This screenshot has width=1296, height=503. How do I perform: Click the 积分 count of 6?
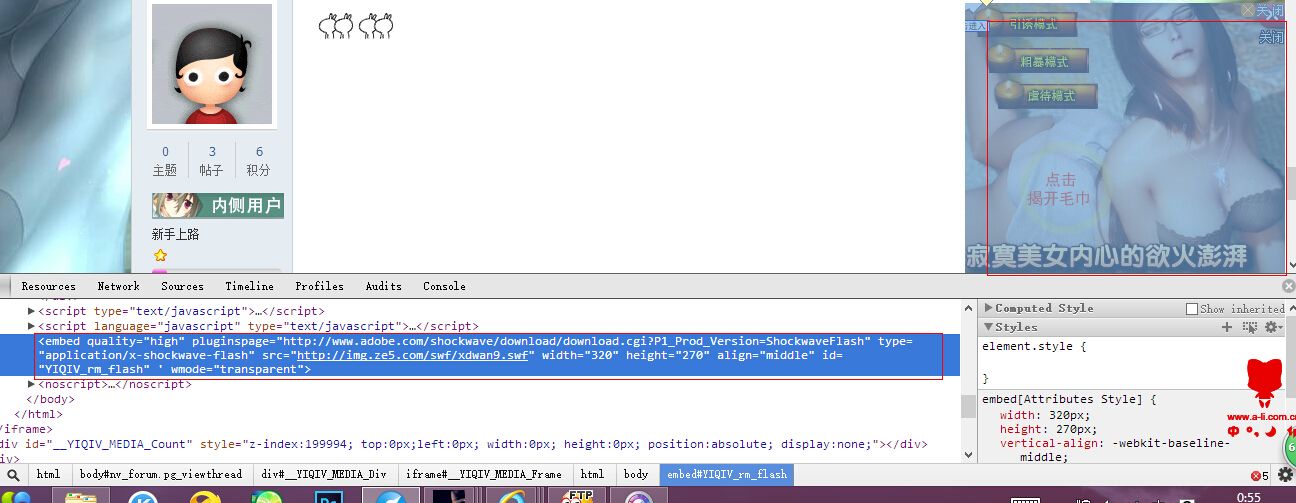coord(259,152)
